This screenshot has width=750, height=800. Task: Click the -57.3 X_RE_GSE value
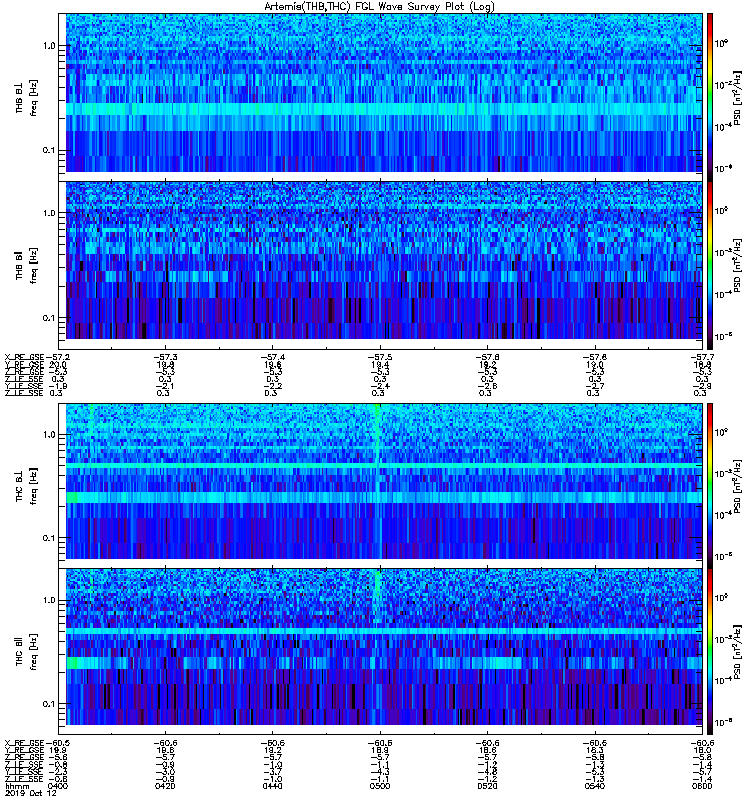click(165, 357)
